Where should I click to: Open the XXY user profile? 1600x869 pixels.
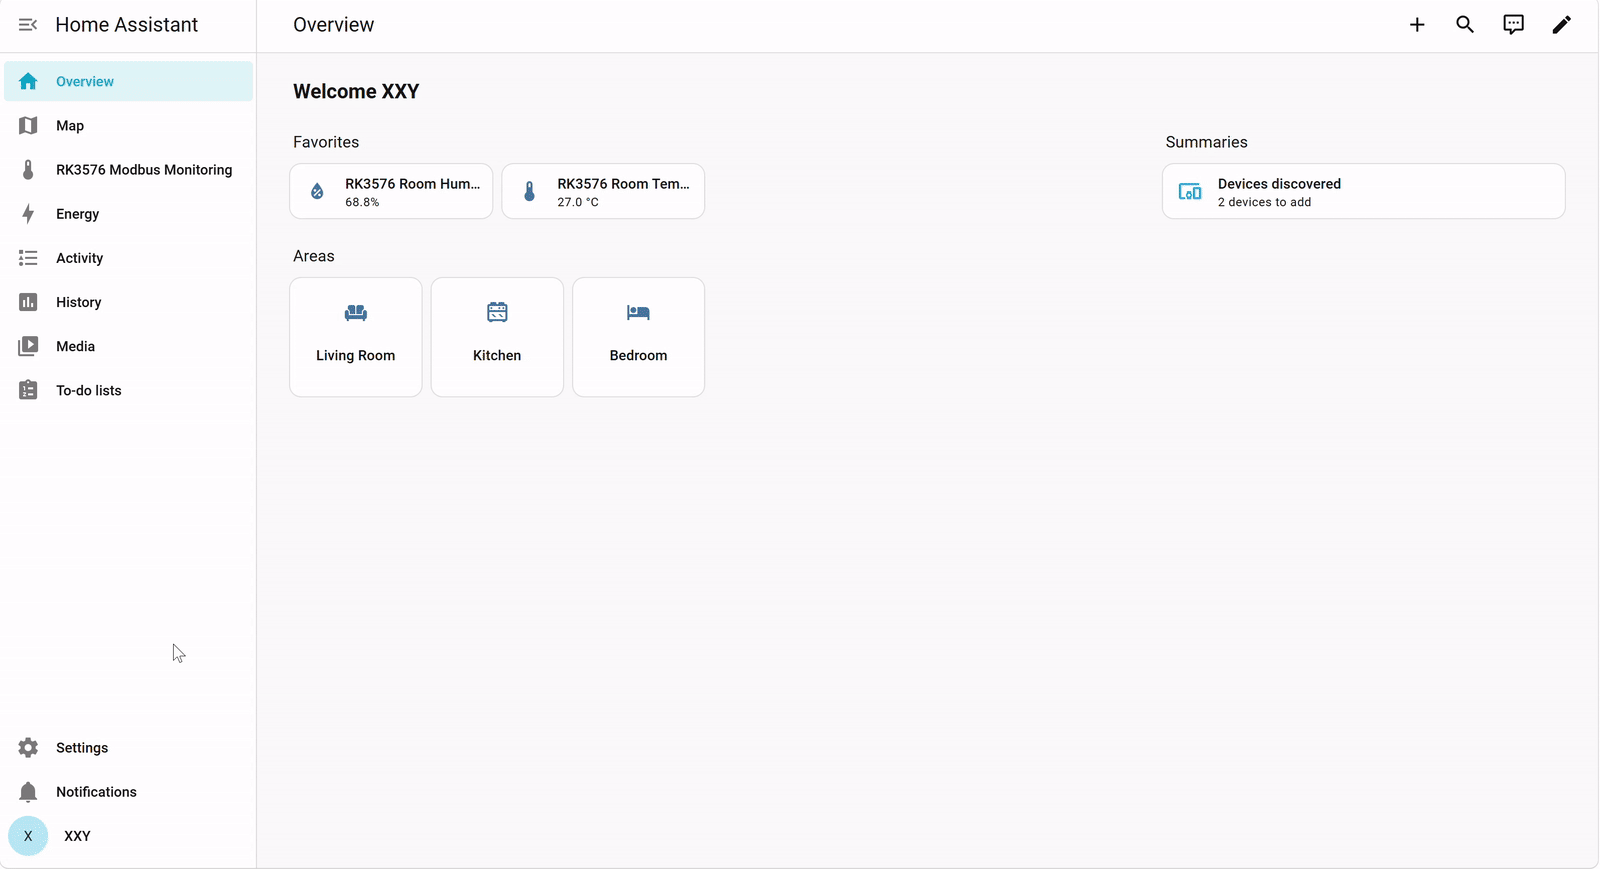[129, 836]
